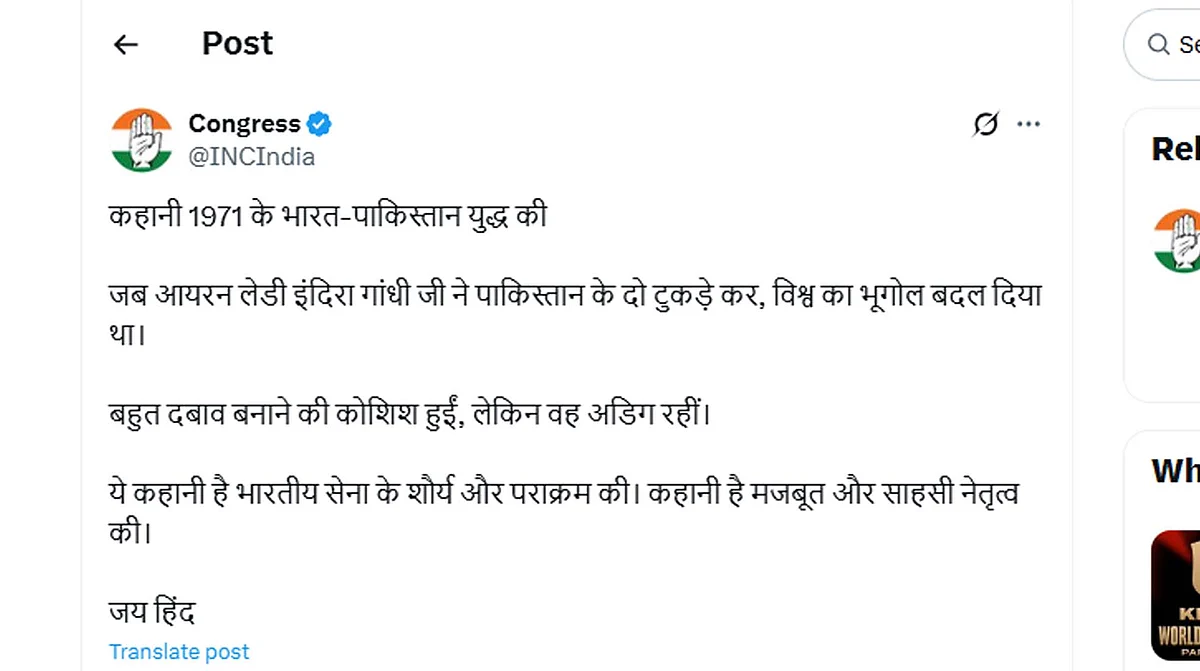Open the @INCIndia handle link
The image size is (1200, 671).
click(251, 157)
